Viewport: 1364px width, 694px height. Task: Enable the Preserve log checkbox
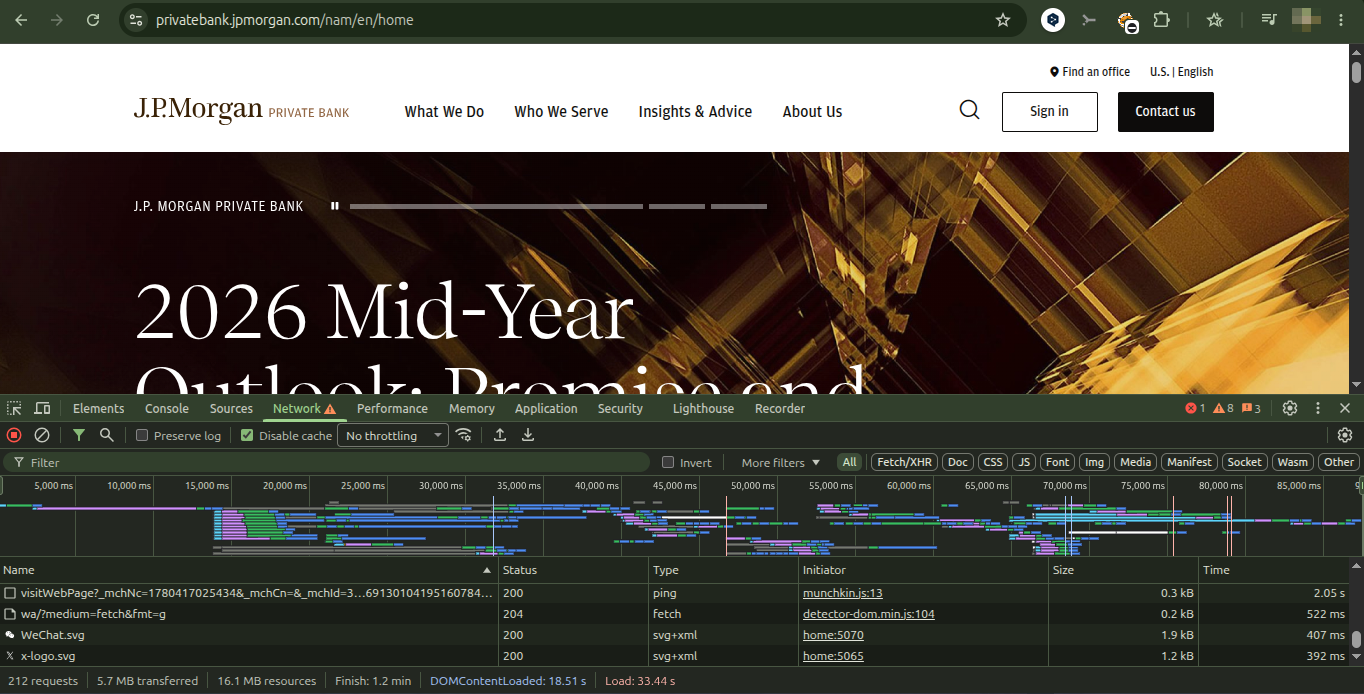coord(142,436)
